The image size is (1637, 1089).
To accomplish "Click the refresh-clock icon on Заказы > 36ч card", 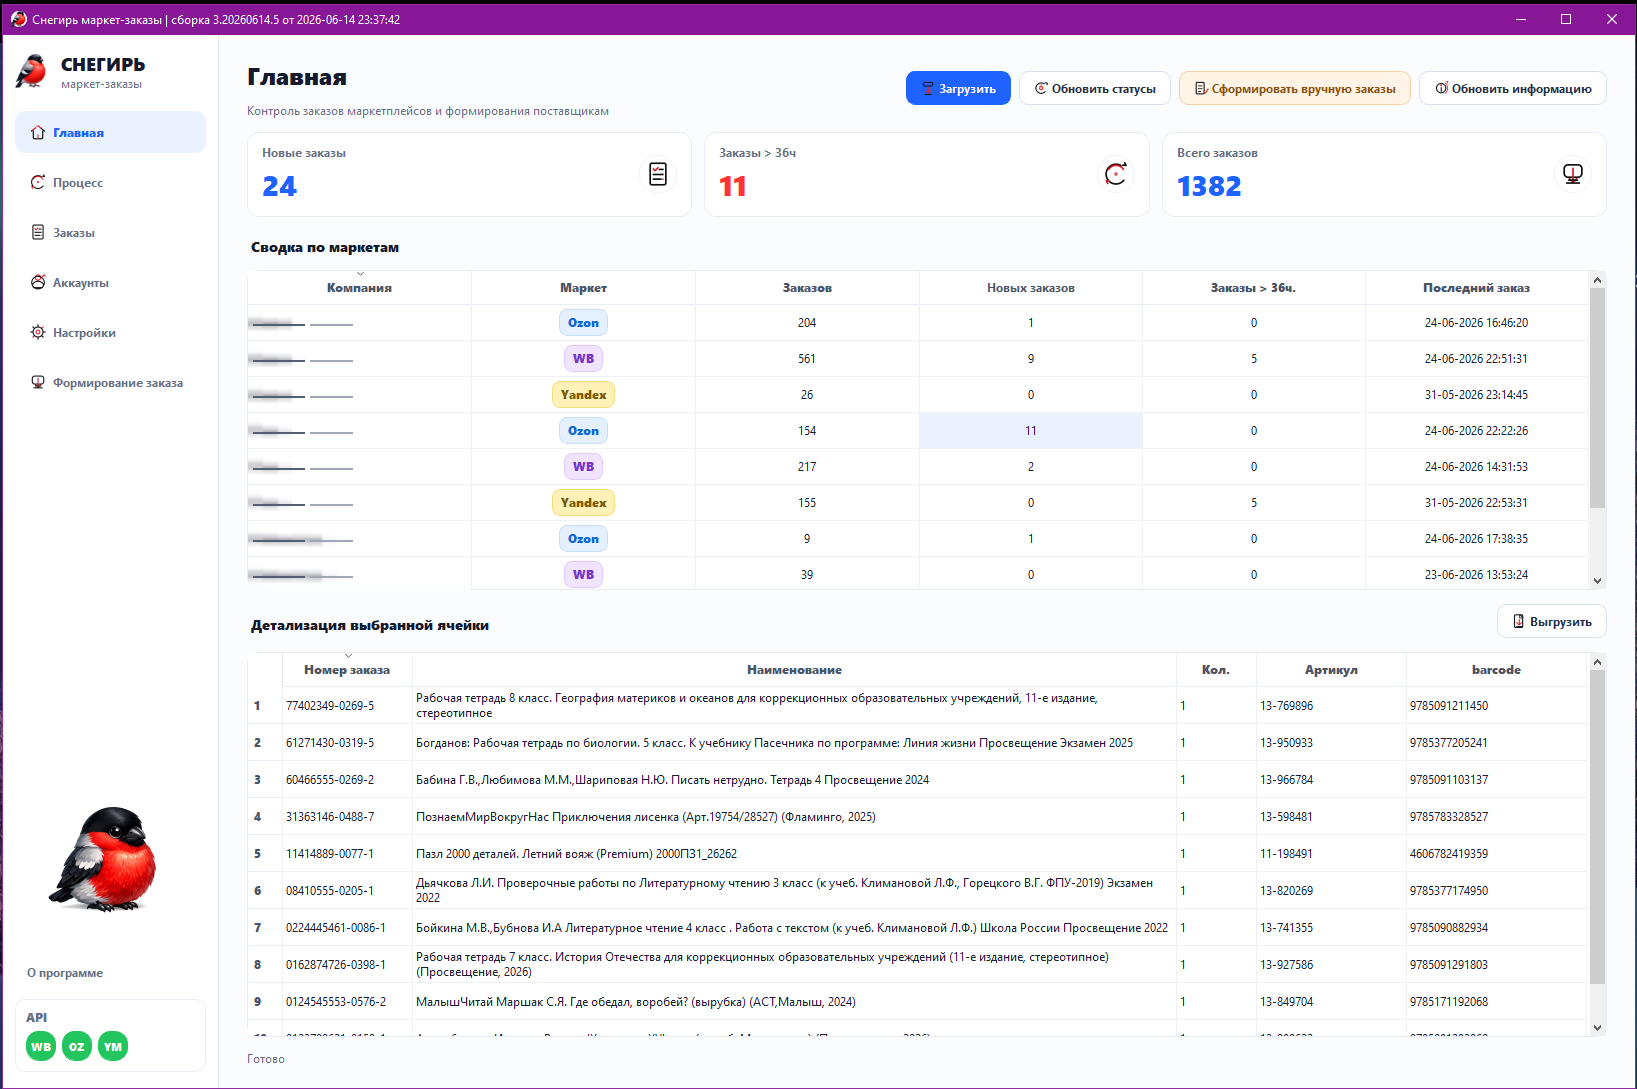I will click(1115, 174).
